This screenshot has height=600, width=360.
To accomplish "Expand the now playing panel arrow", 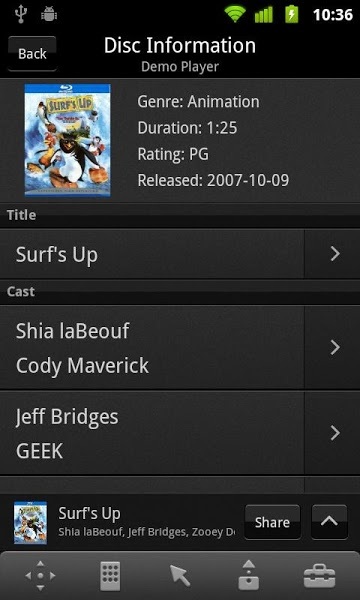I will point(329,522).
